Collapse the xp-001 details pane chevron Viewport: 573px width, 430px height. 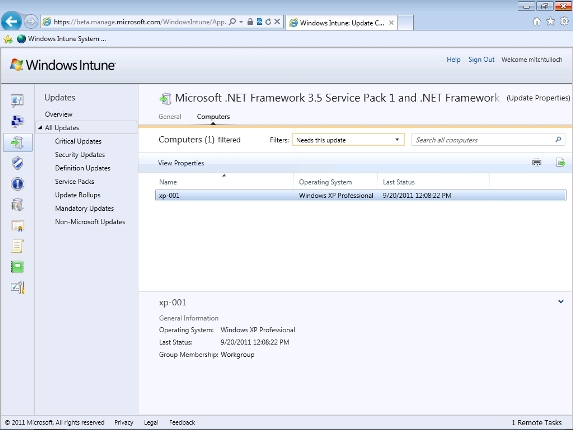click(561, 302)
